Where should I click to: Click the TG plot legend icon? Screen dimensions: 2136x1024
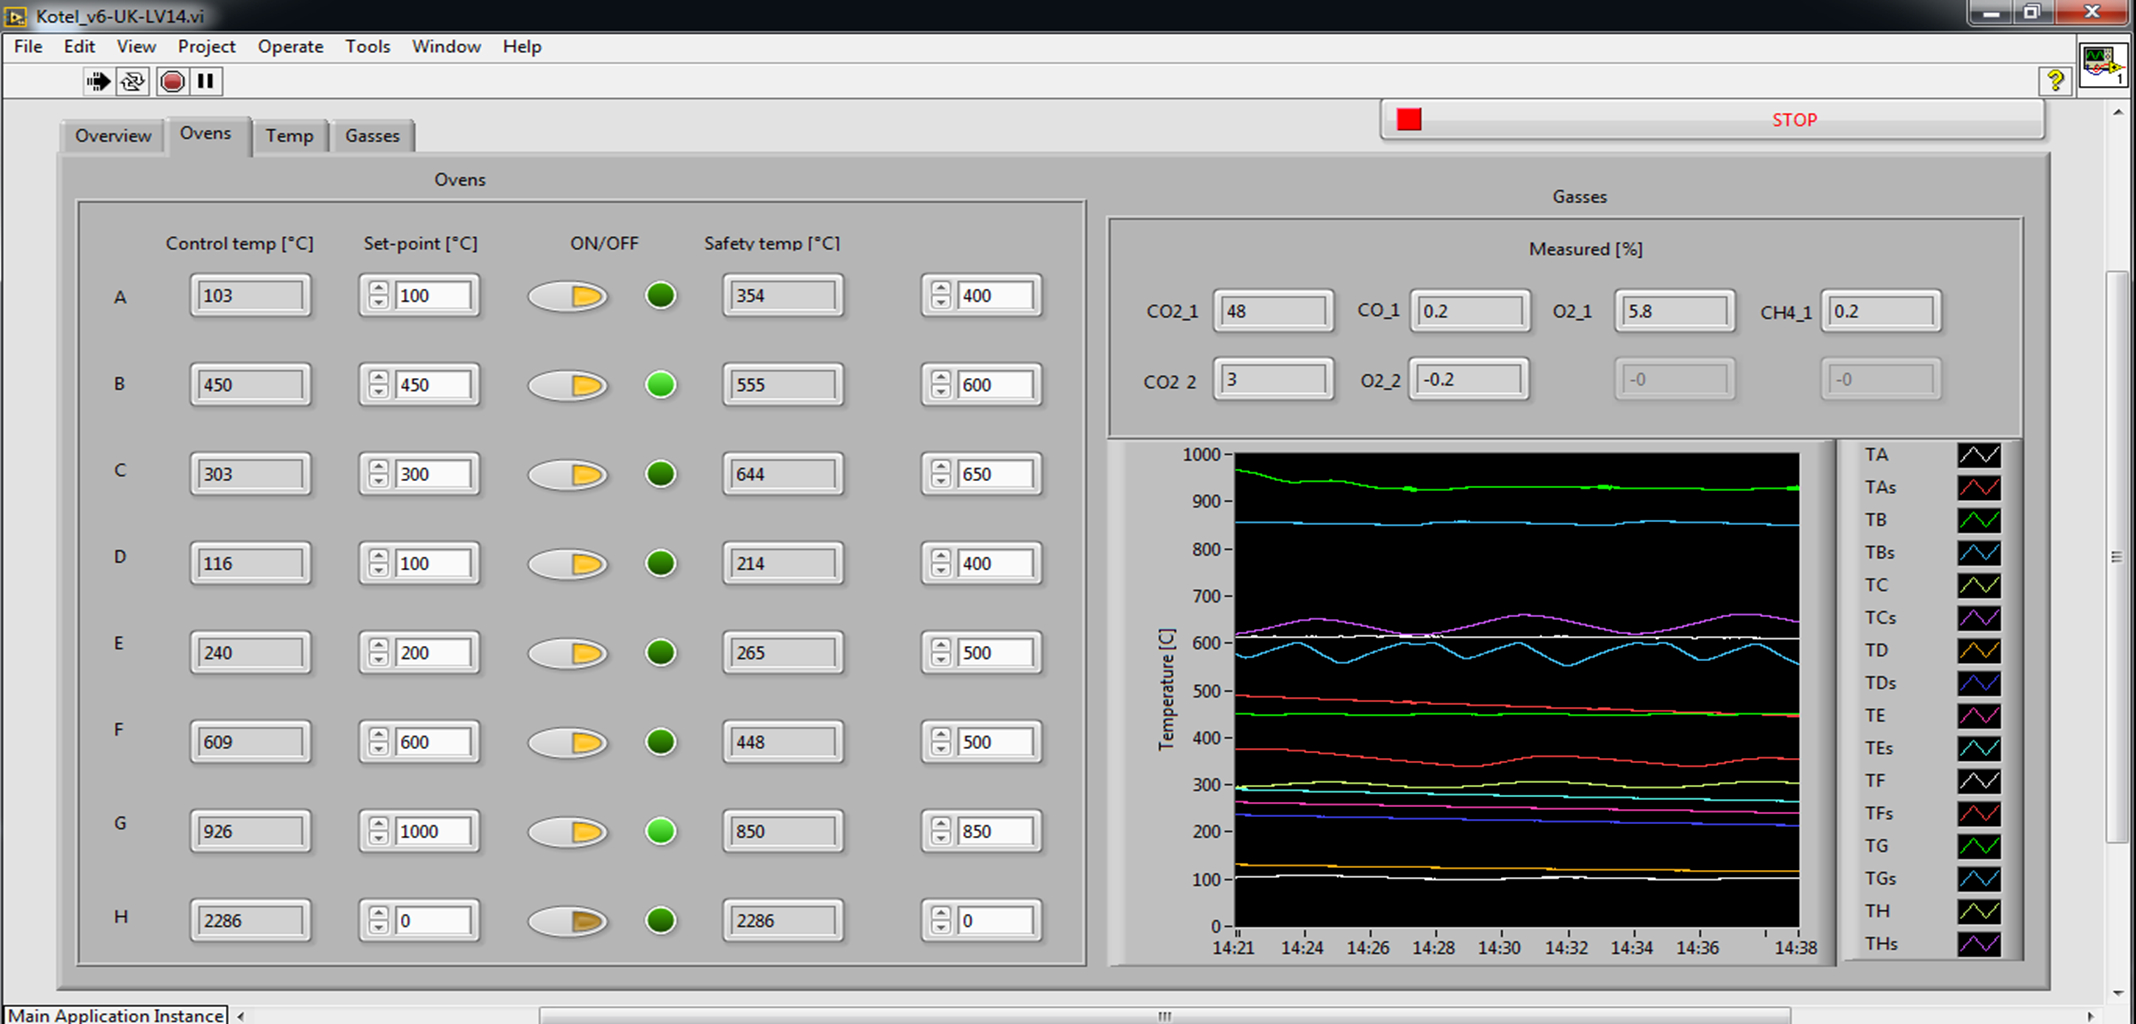point(1978,846)
